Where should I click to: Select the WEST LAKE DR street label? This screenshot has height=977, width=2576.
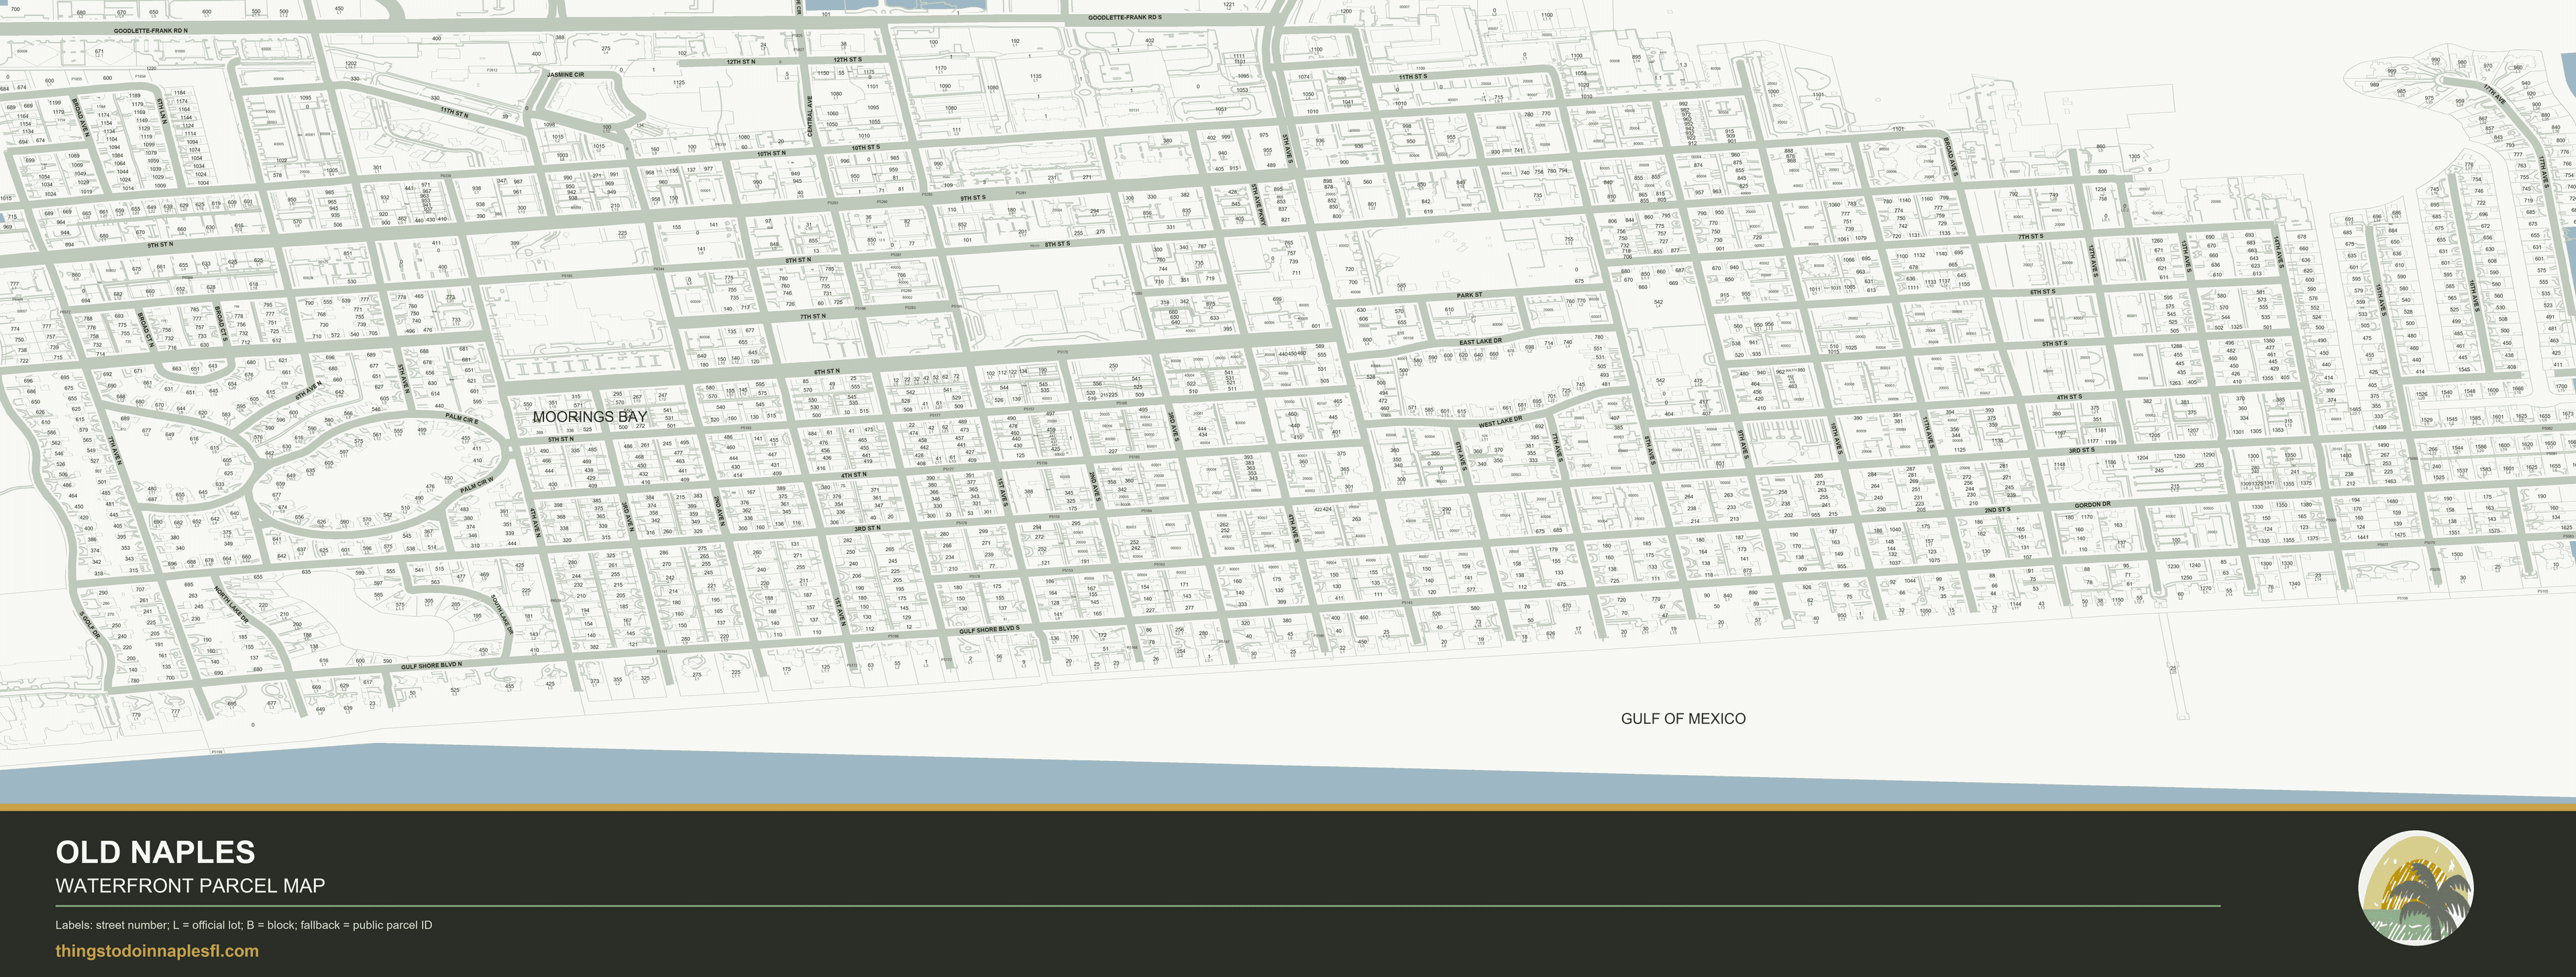click(1500, 422)
